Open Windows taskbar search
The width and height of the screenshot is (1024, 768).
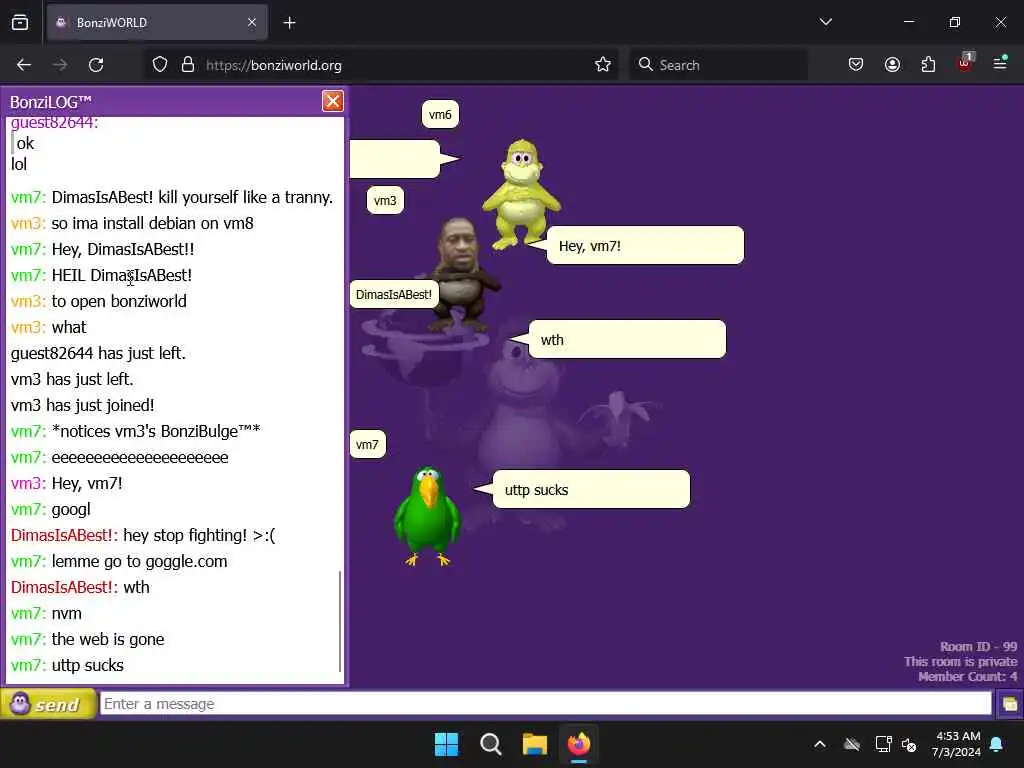490,744
